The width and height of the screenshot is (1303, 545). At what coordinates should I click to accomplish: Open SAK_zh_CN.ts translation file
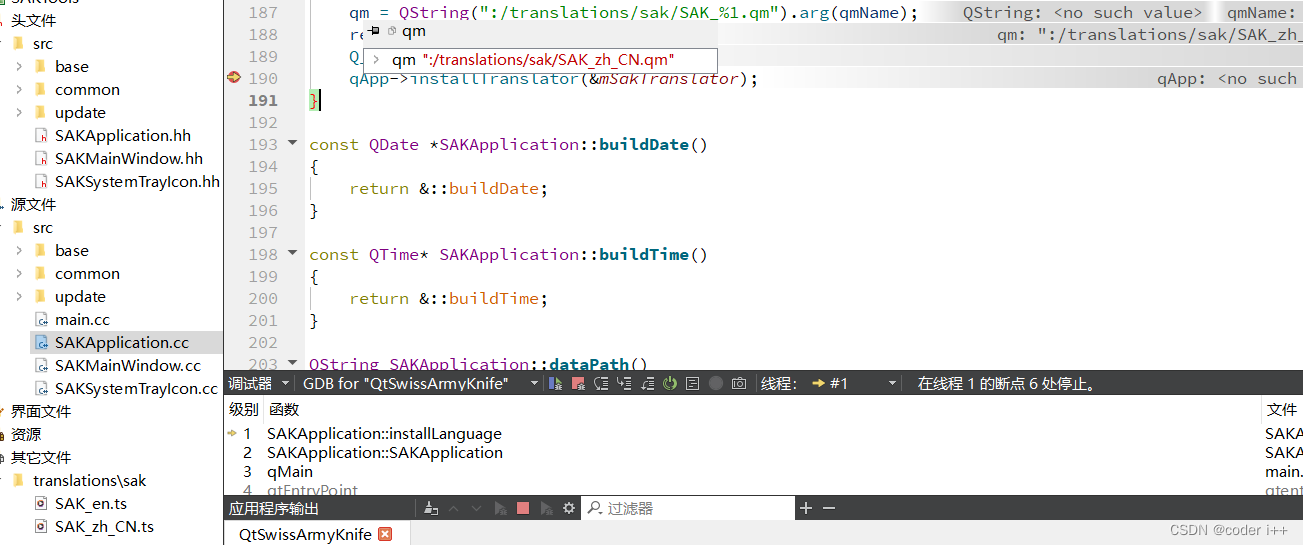coord(104,526)
